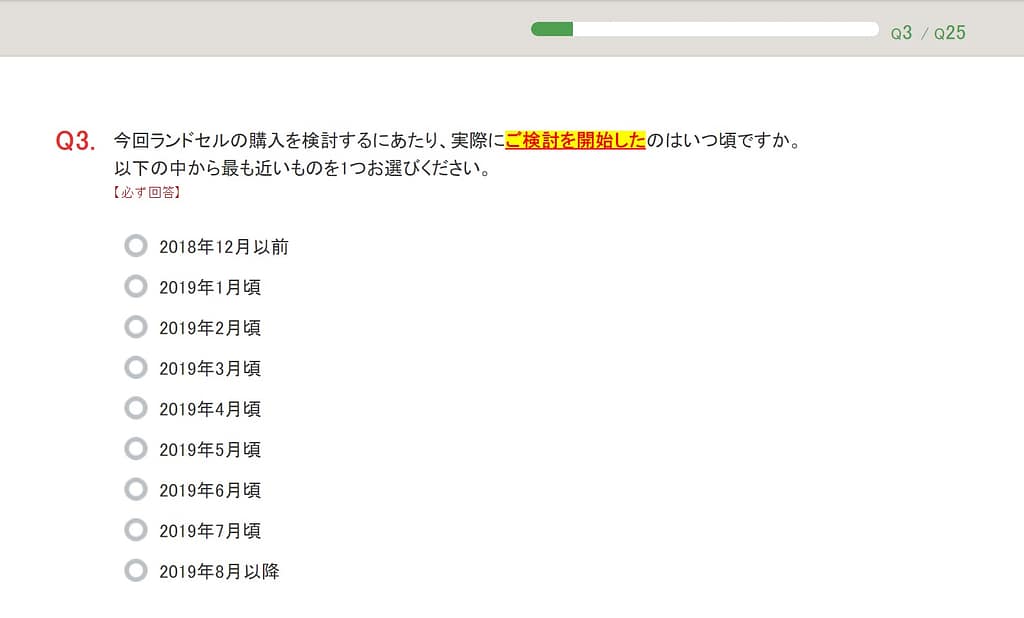This screenshot has height=618, width=1024.
Task: Choose the 2019年2月頃 radio button
Action: (136, 327)
